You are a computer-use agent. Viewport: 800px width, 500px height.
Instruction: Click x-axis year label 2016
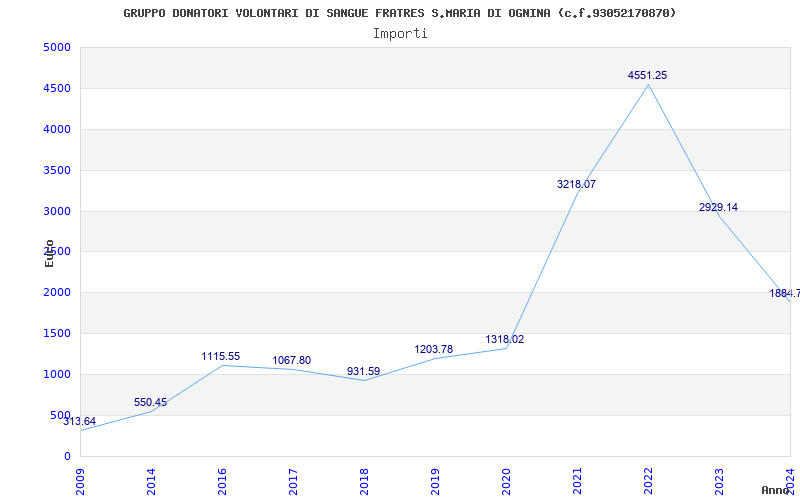[222, 481]
